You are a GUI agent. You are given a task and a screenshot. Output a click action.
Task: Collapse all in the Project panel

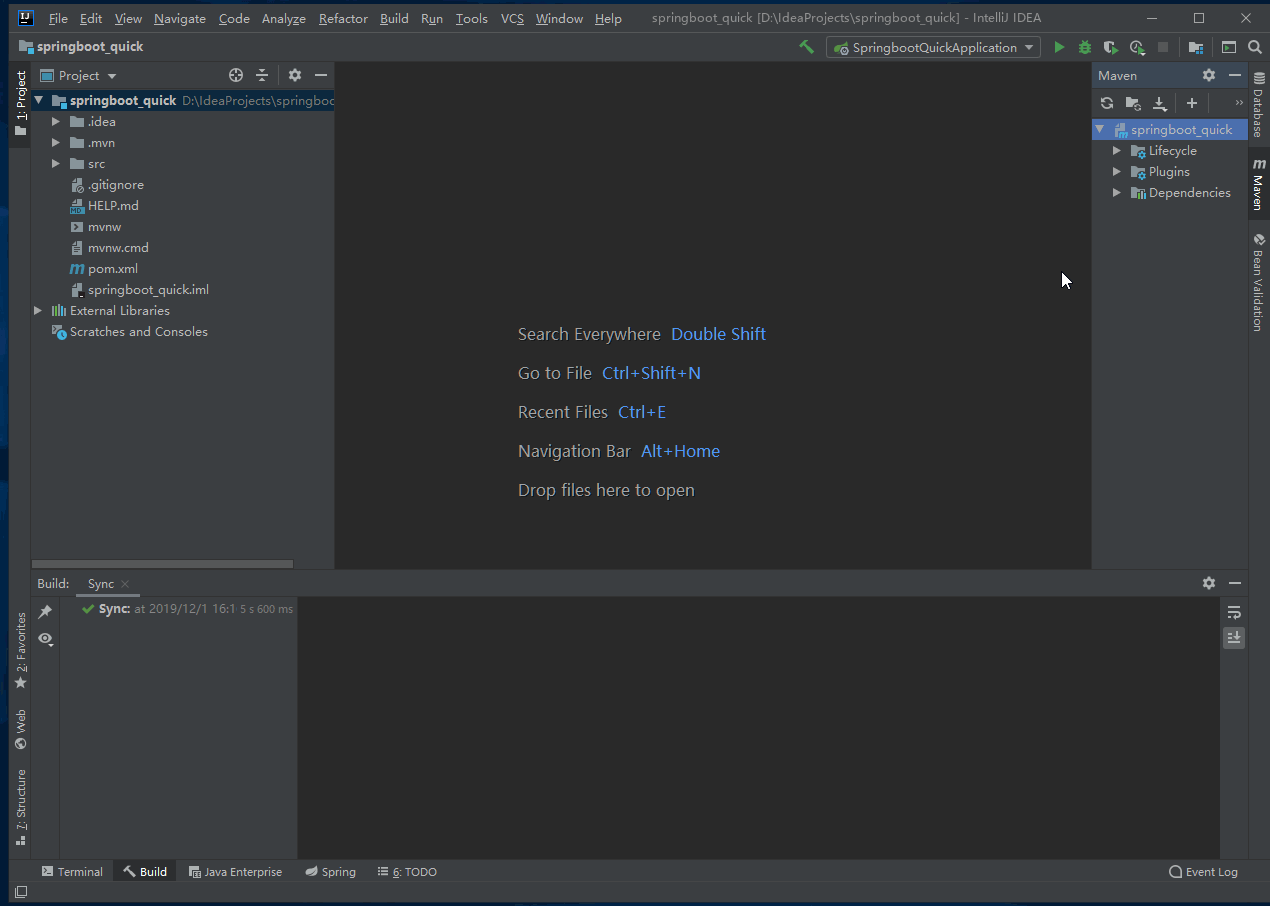(262, 75)
